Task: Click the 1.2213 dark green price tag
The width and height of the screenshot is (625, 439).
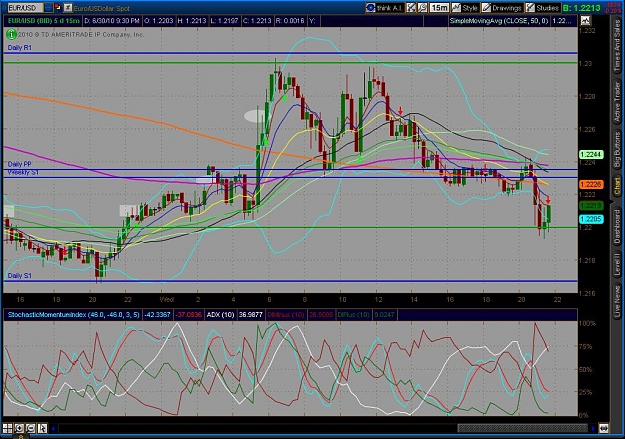Action: point(591,206)
